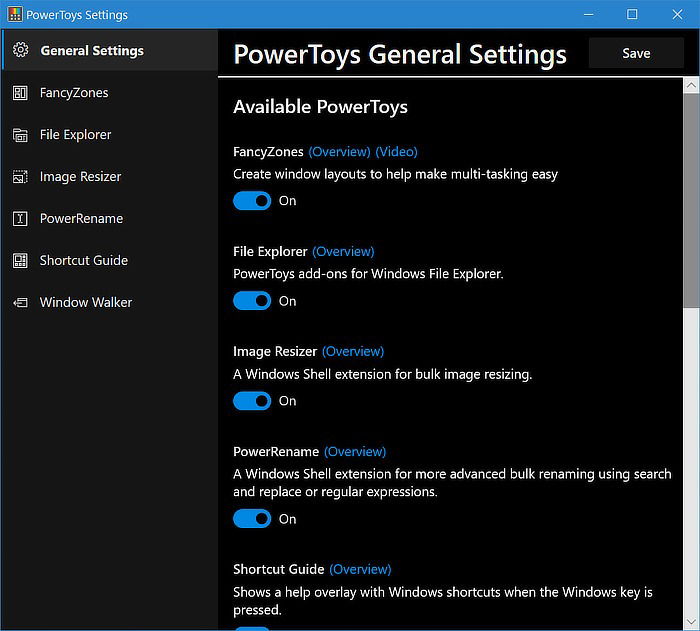
Task: Click the scrollbar down arrow
Action: pos(691,622)
